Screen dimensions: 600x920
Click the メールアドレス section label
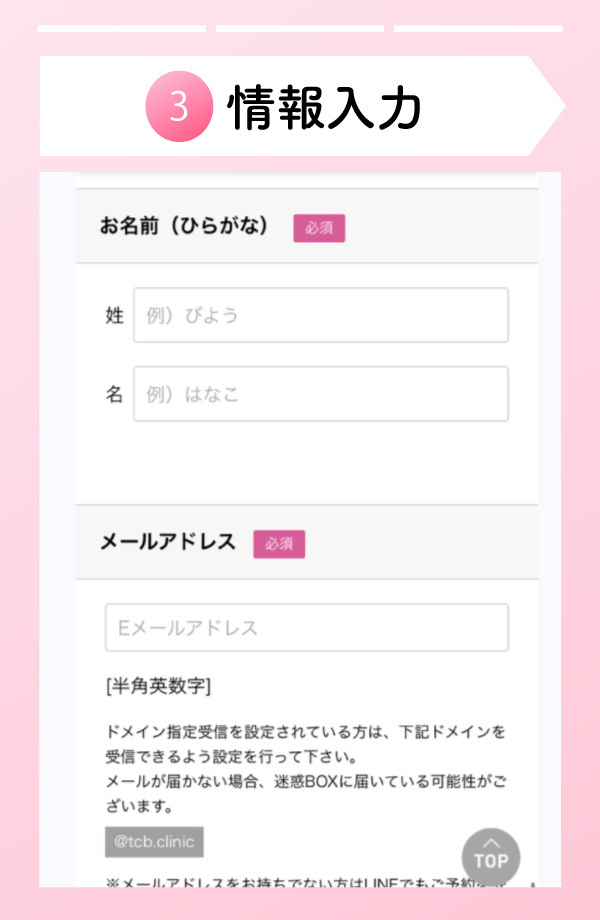click(168, 542)
